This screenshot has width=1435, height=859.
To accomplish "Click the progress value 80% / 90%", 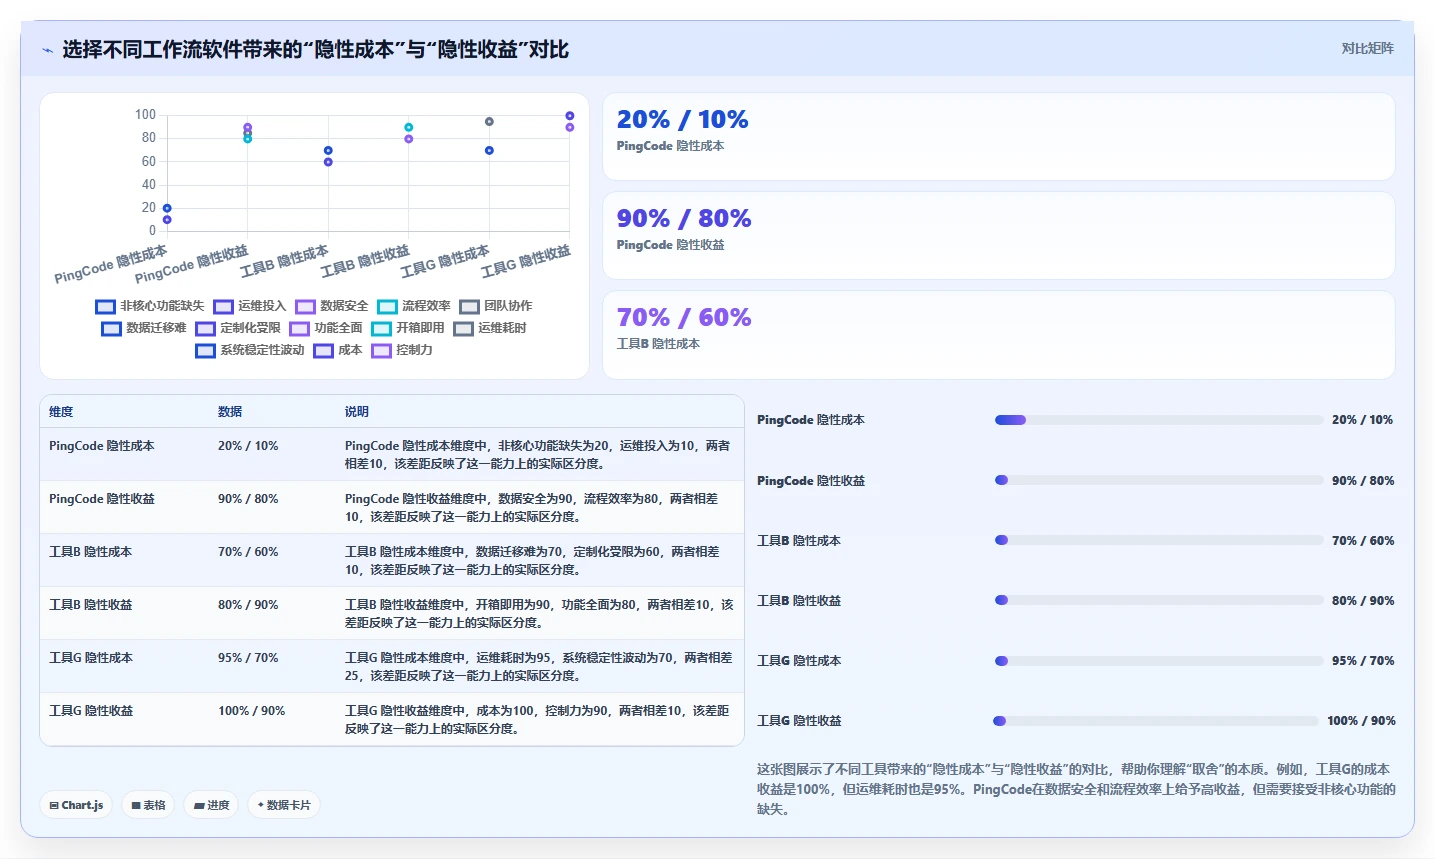I will pos(1363,601).
